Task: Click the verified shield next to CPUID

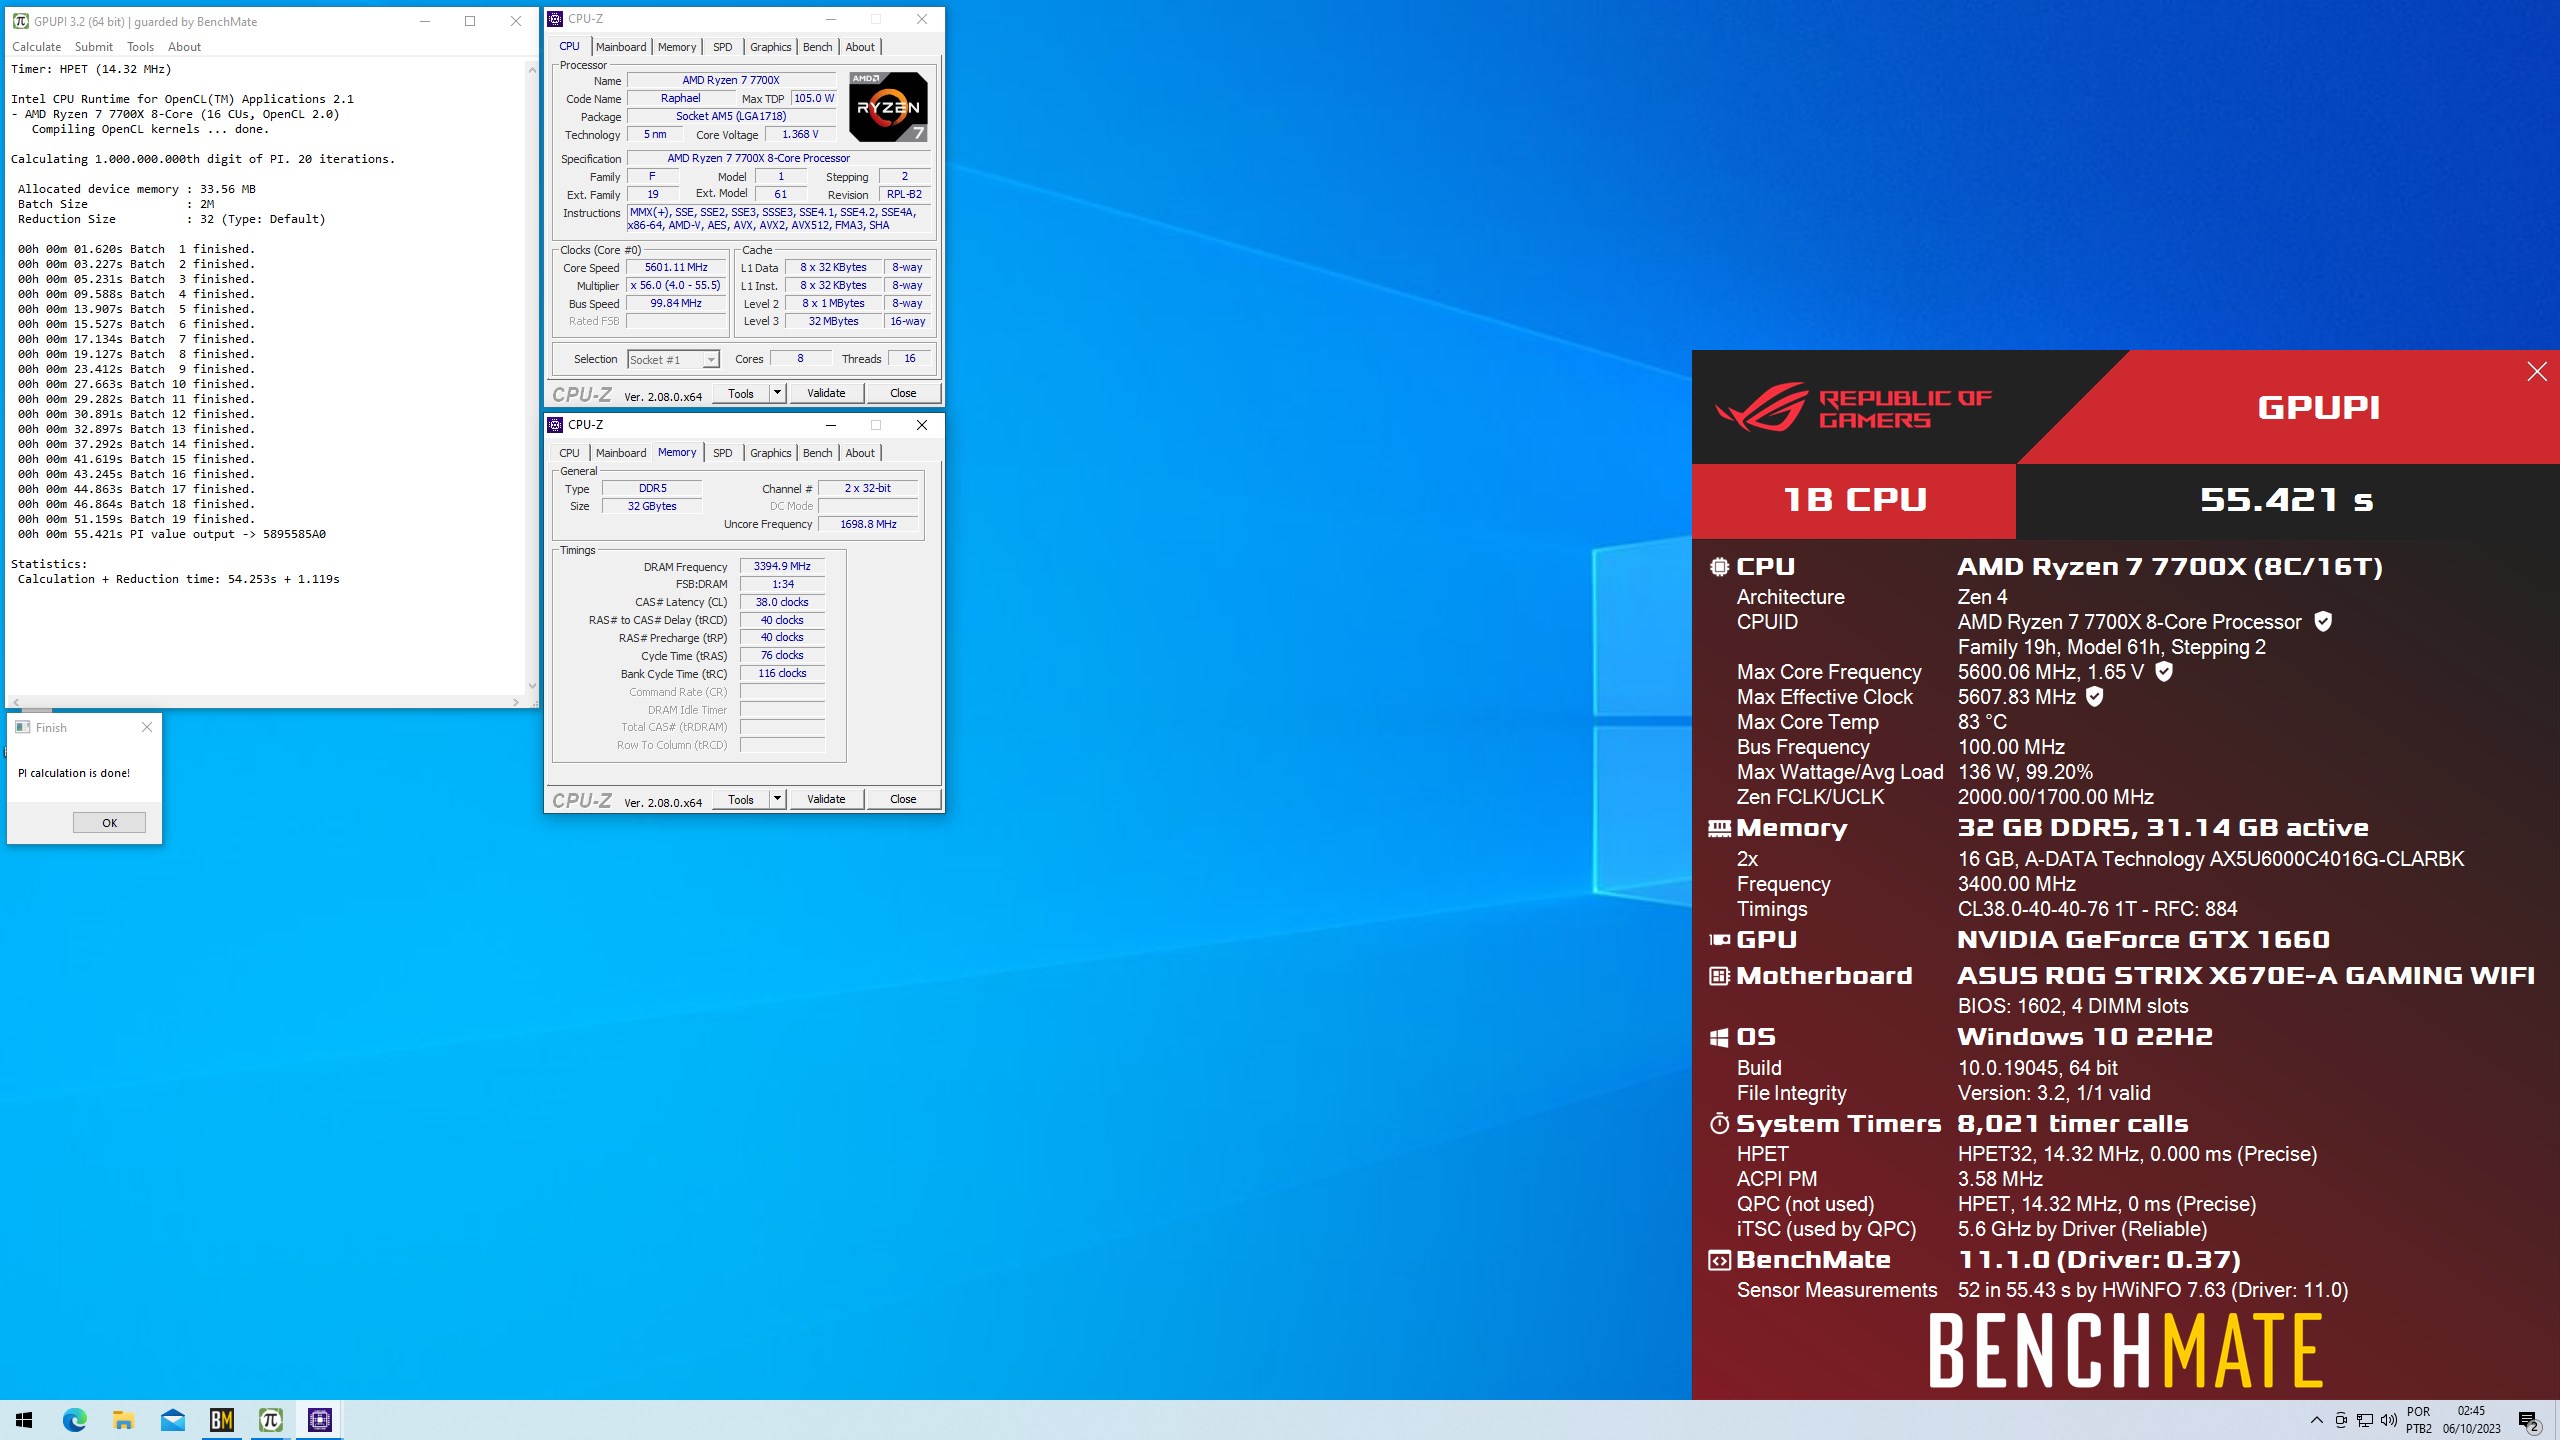Action: click(2323, 621)
